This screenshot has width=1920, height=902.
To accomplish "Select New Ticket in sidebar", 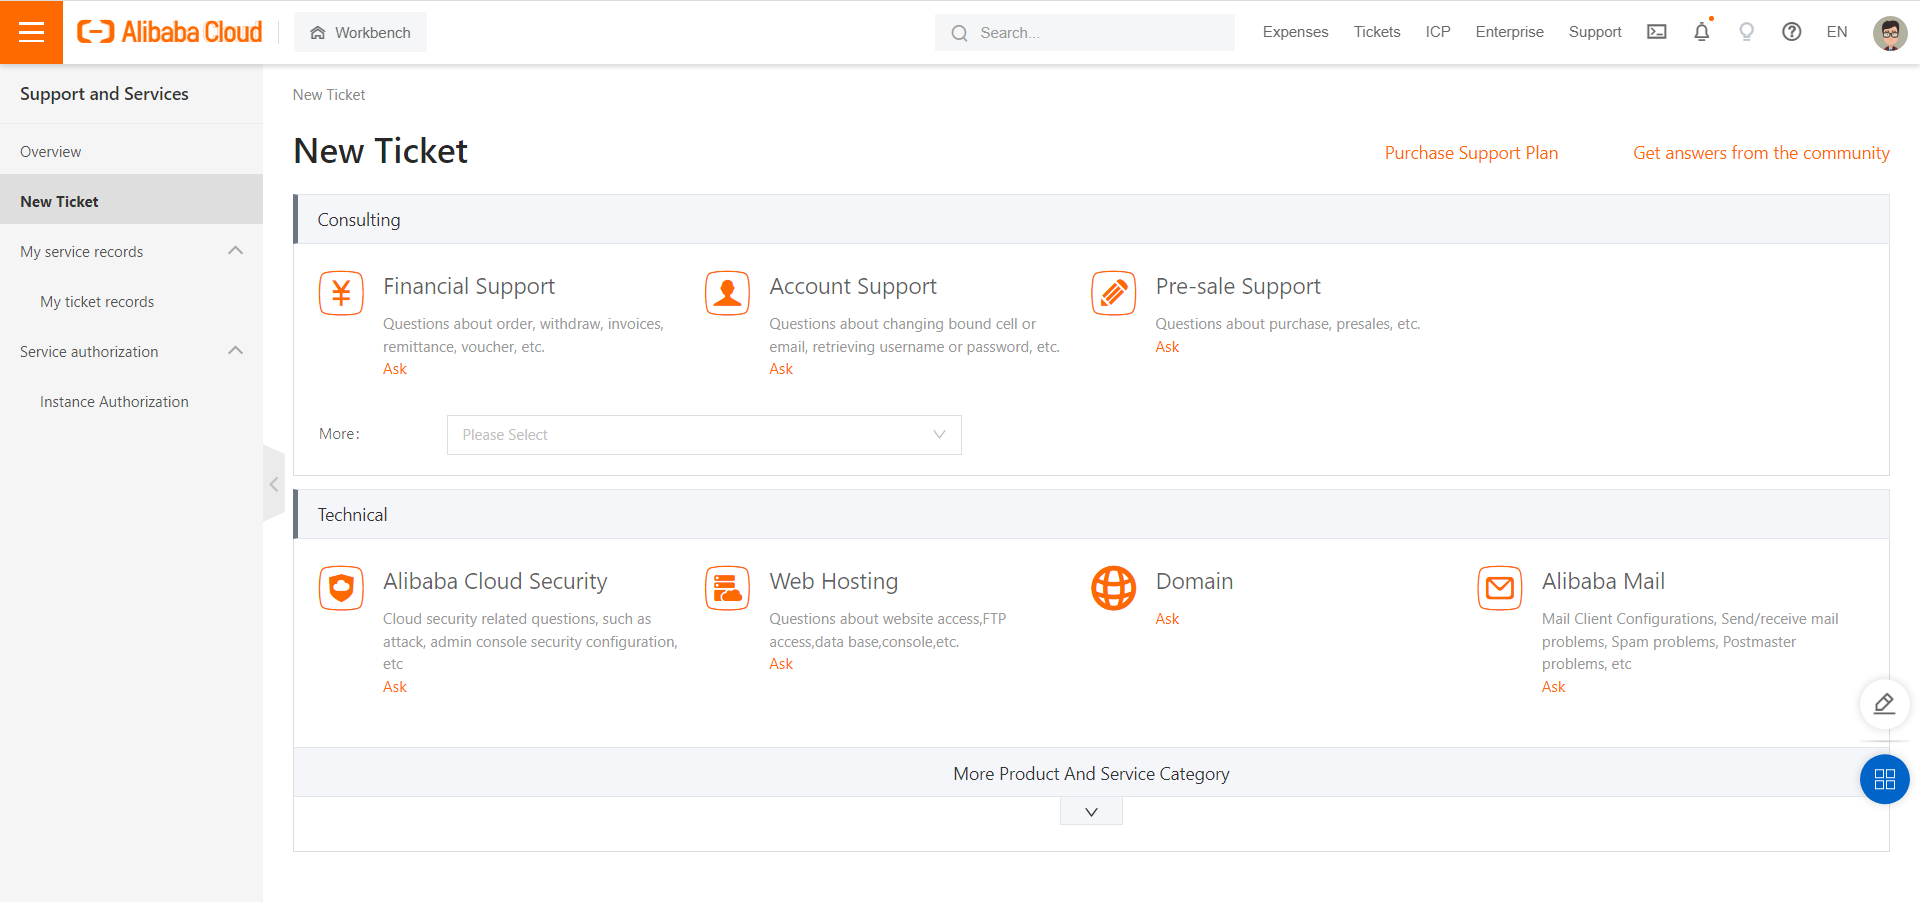I will coord(131,202).
